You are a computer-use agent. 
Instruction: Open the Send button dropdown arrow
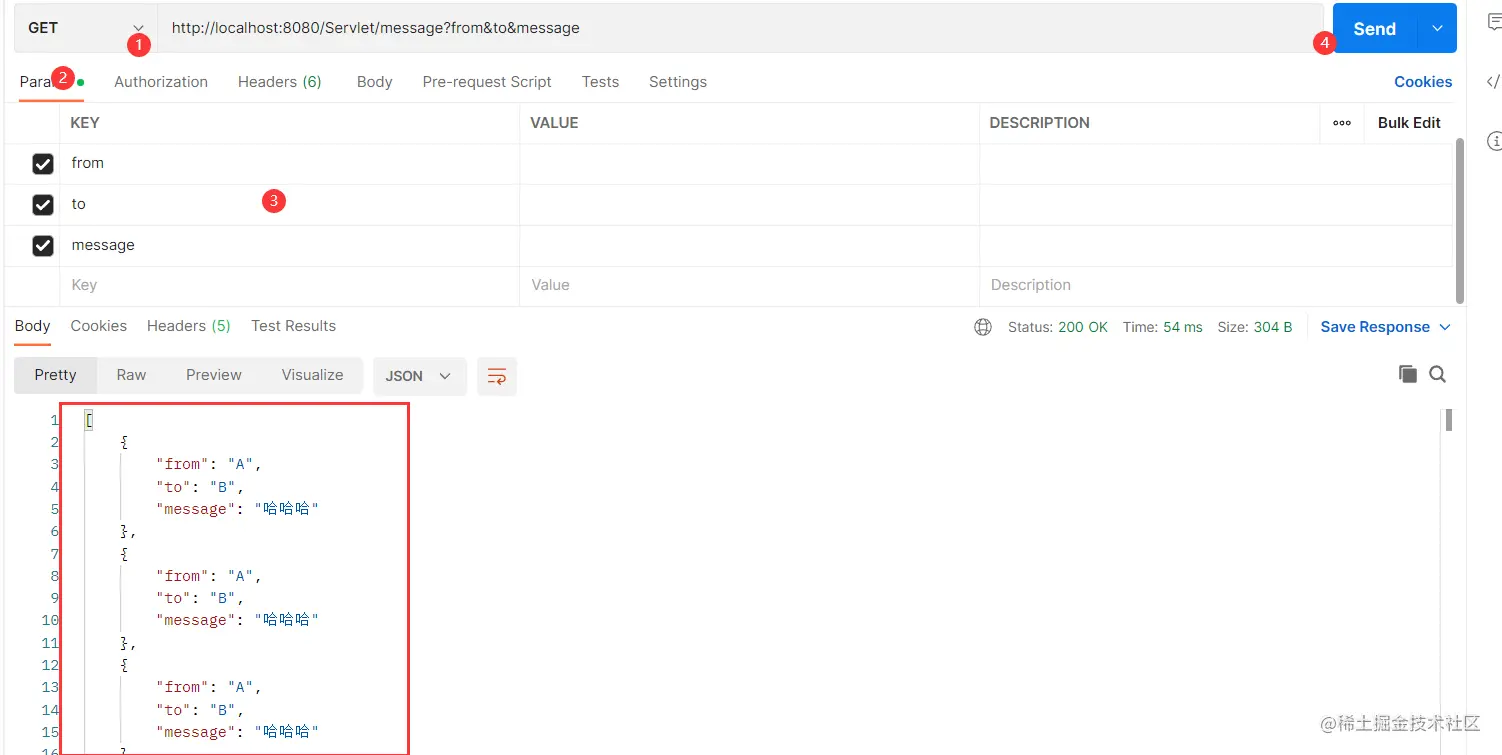(1437, 29)
